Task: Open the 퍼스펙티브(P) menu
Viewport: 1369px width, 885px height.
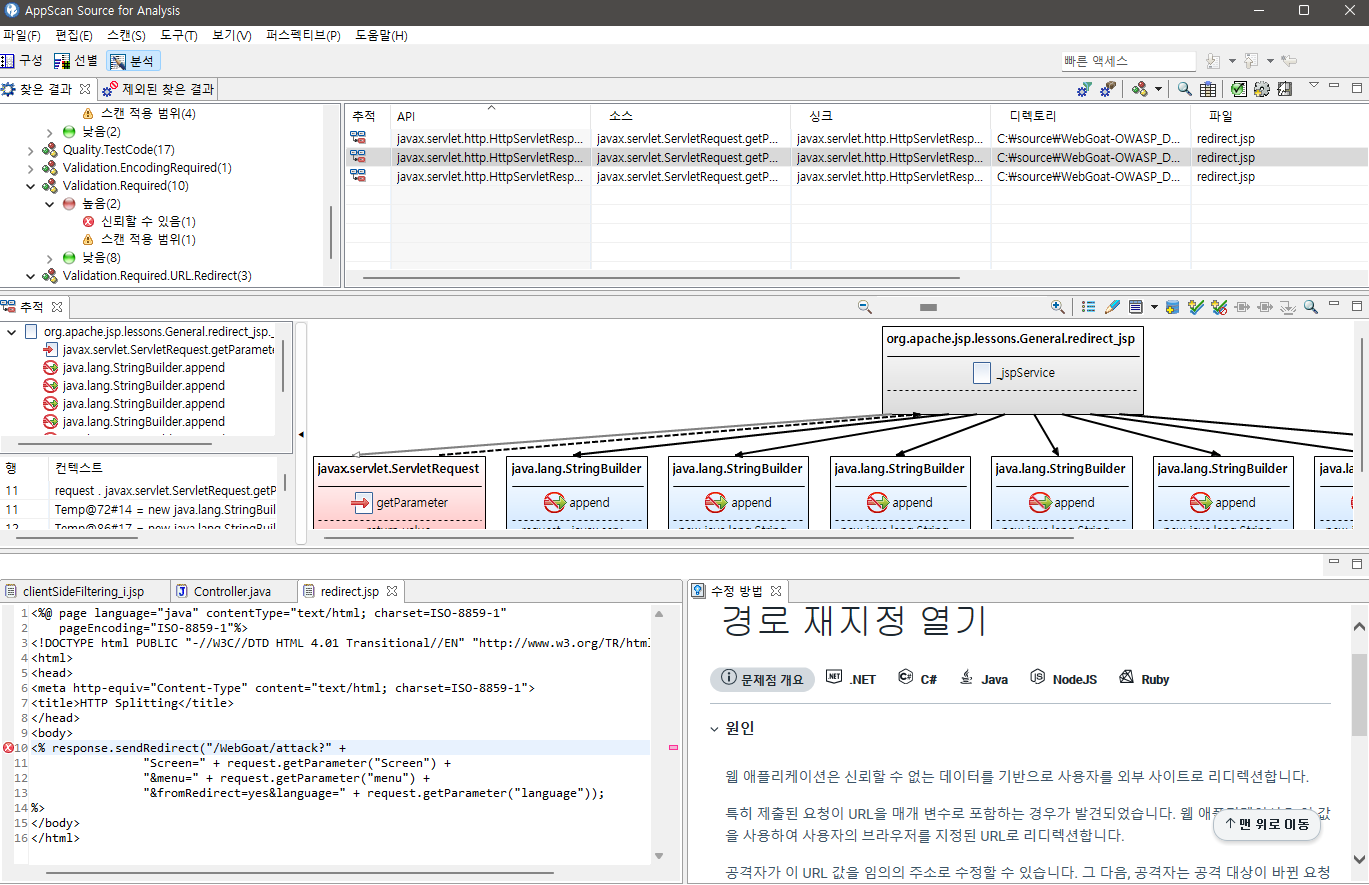Action: [303, 35]
